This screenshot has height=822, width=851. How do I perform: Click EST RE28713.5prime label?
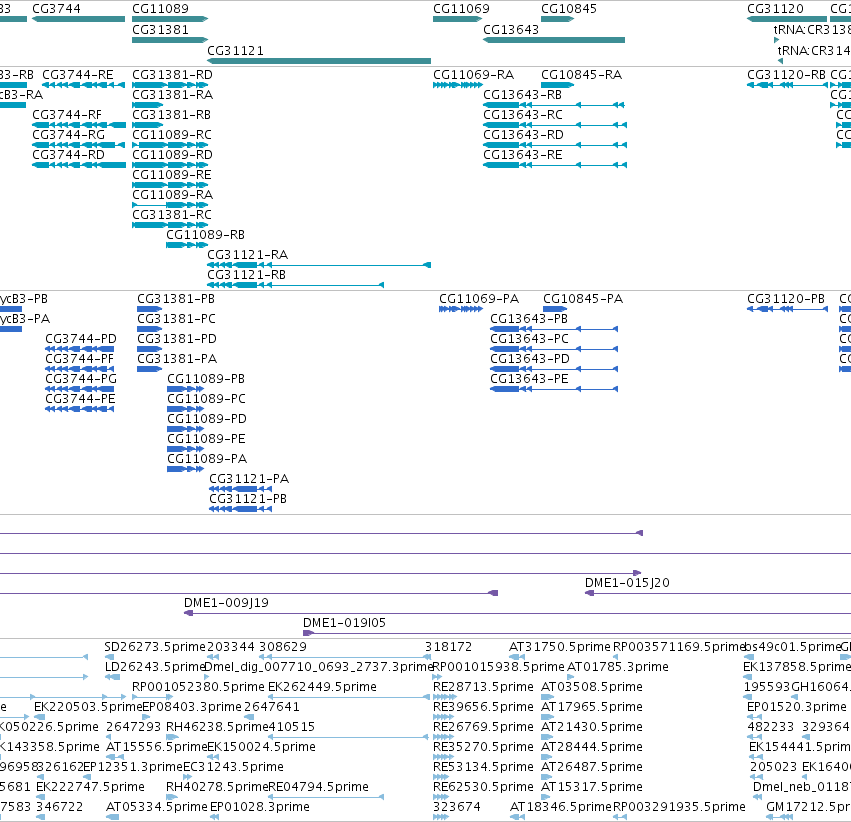[x=484, y=687]
